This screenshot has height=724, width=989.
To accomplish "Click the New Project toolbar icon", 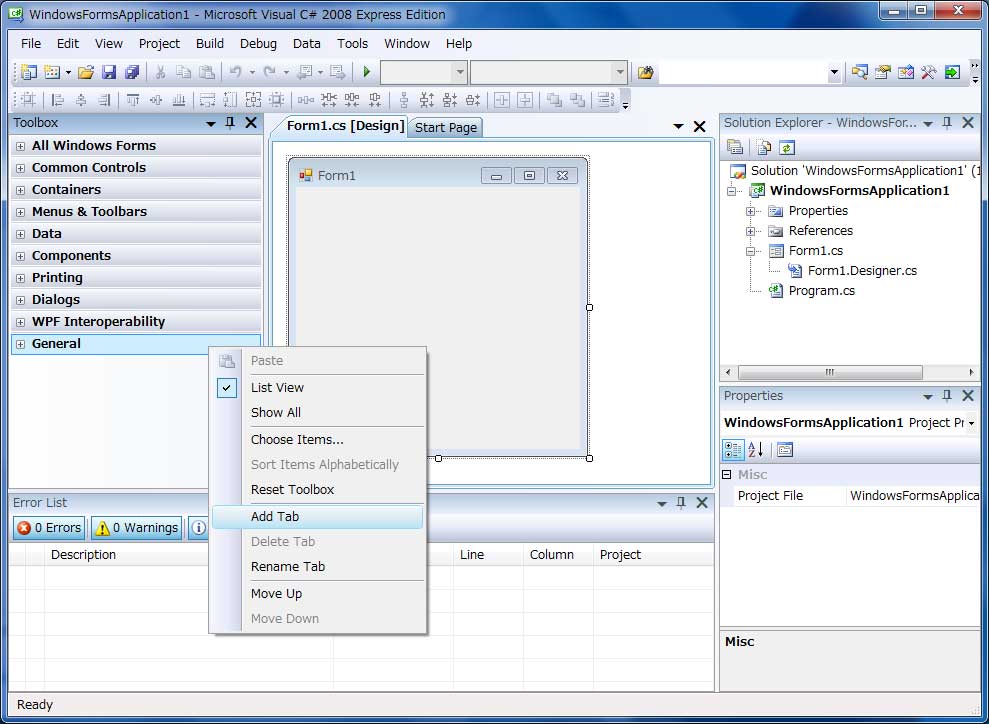I will tap(29, 72).
